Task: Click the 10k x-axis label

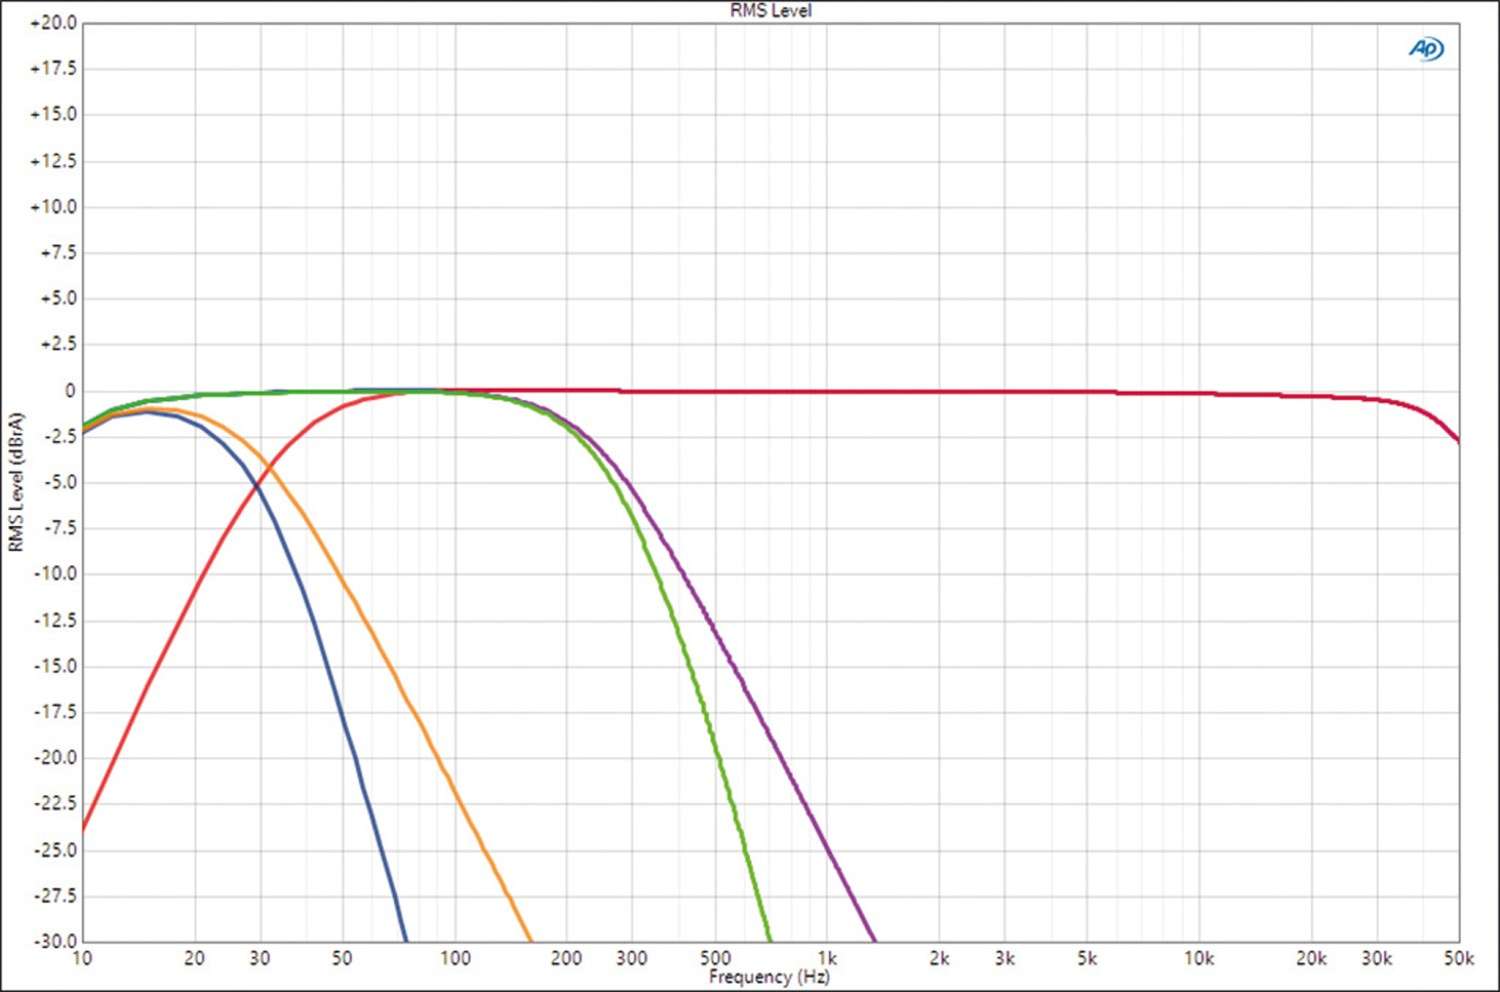Action: click(1199, 958)
